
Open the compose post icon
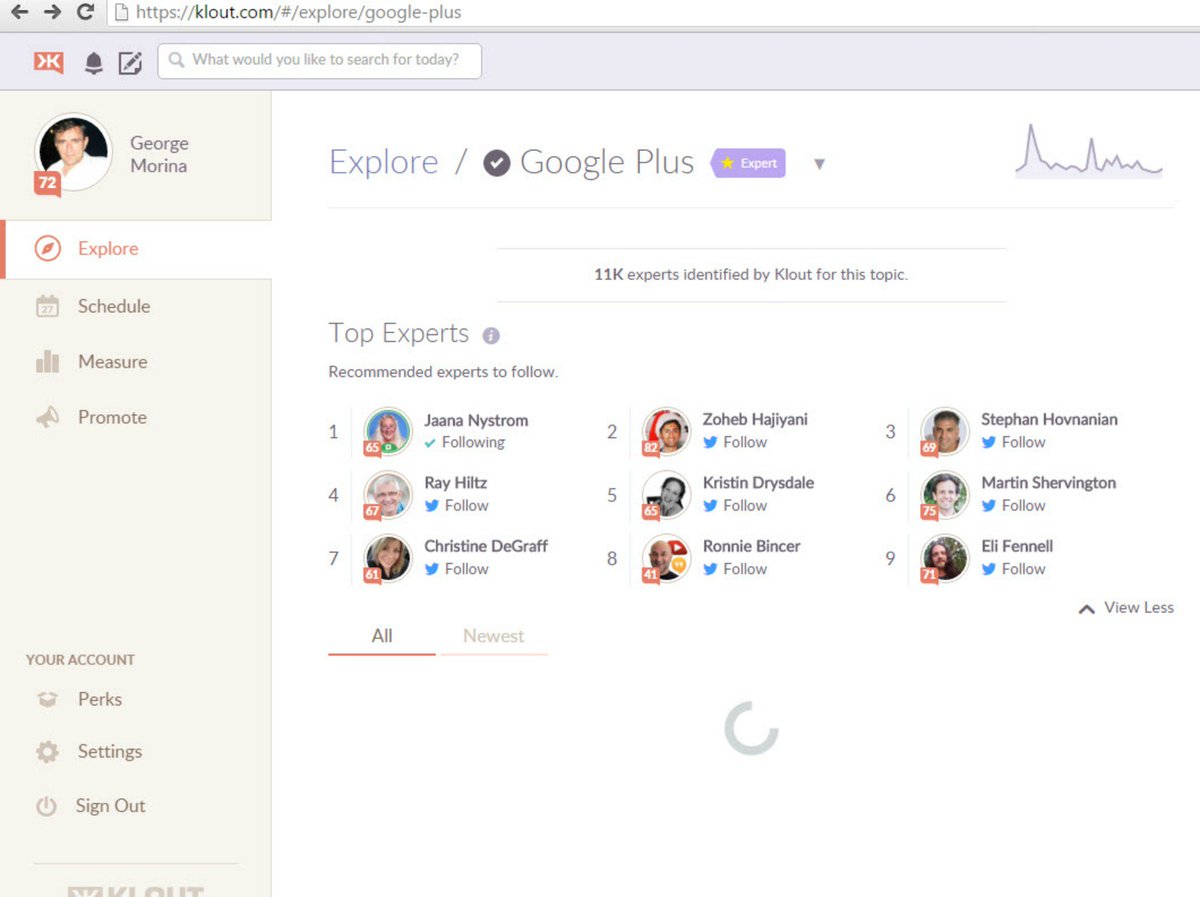click(130, 63)
